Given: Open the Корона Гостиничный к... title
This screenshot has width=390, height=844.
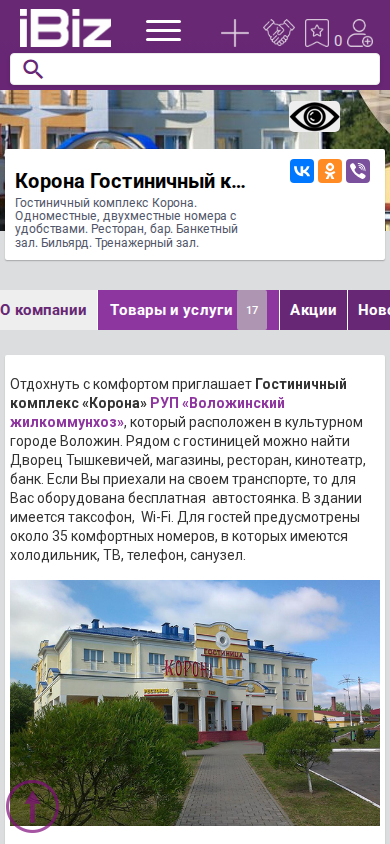Looking at the screenshot, I should point(130,181).
